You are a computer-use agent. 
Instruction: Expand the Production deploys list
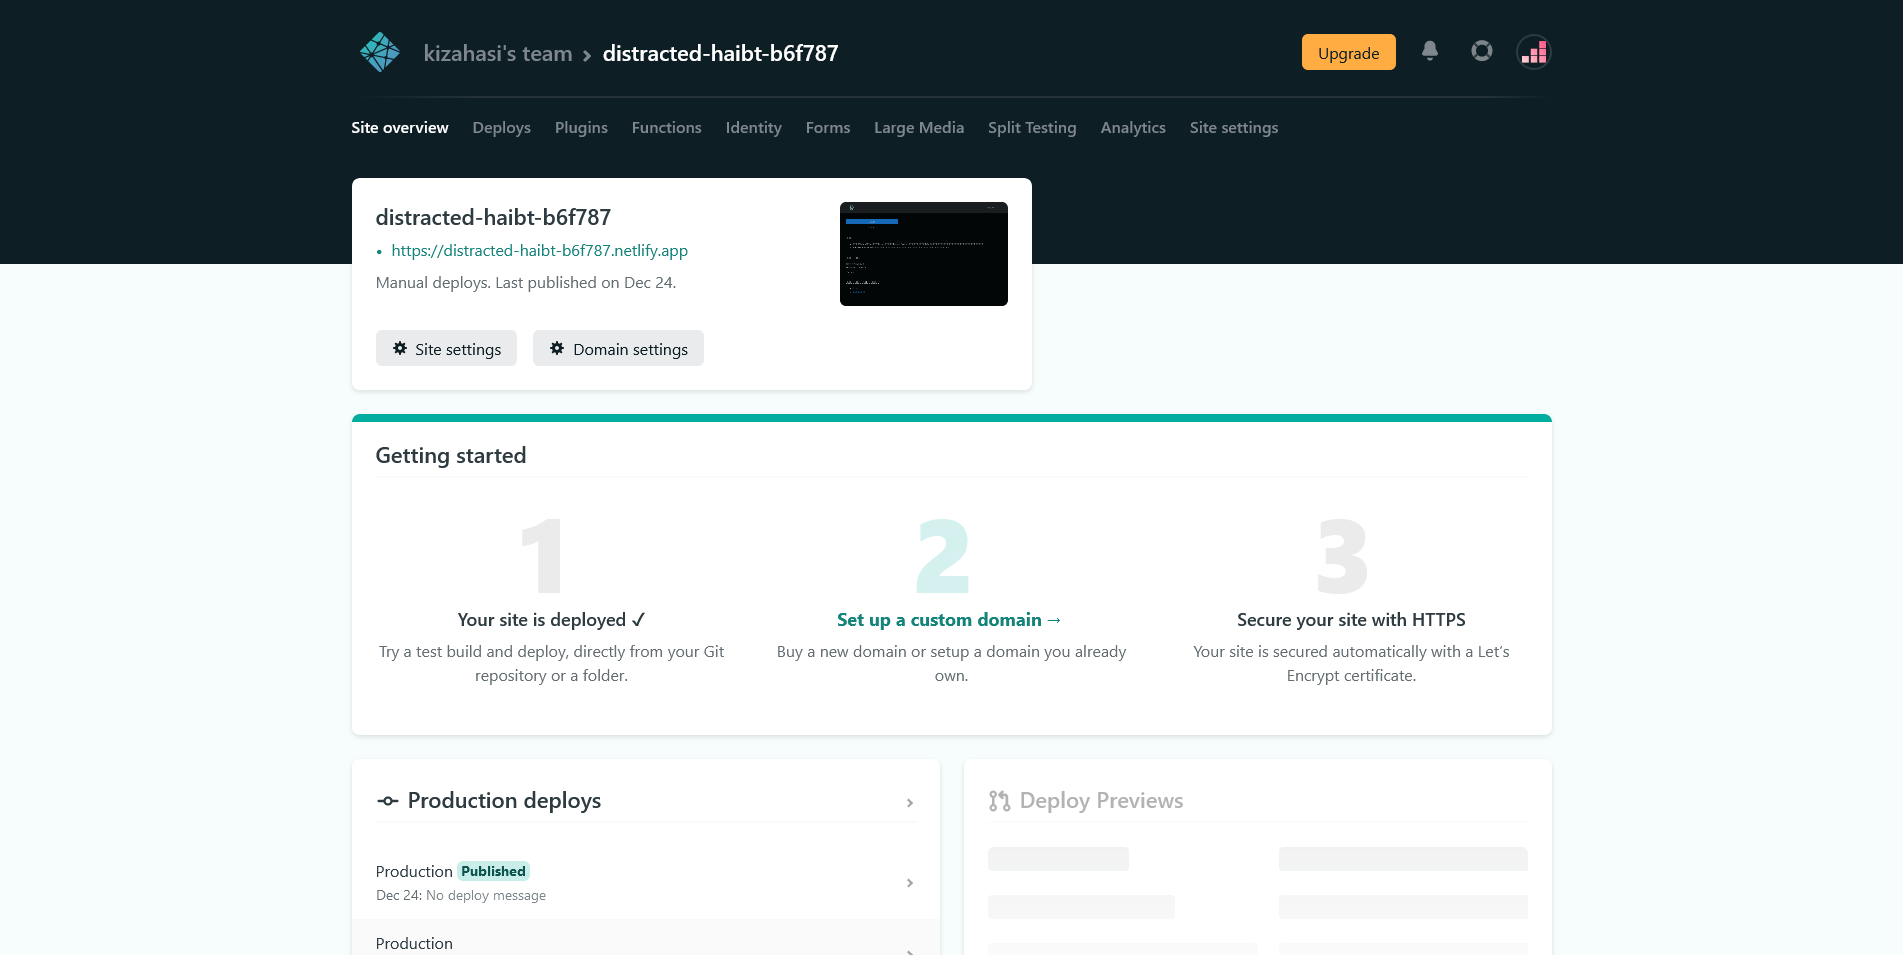point(910,802)
